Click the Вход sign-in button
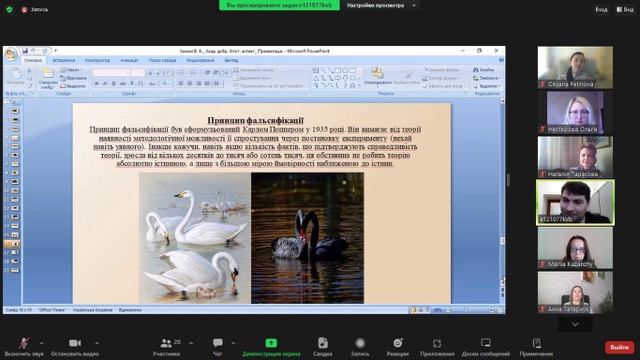This screenshot has width=640, height=360. [x=601, y=9]
